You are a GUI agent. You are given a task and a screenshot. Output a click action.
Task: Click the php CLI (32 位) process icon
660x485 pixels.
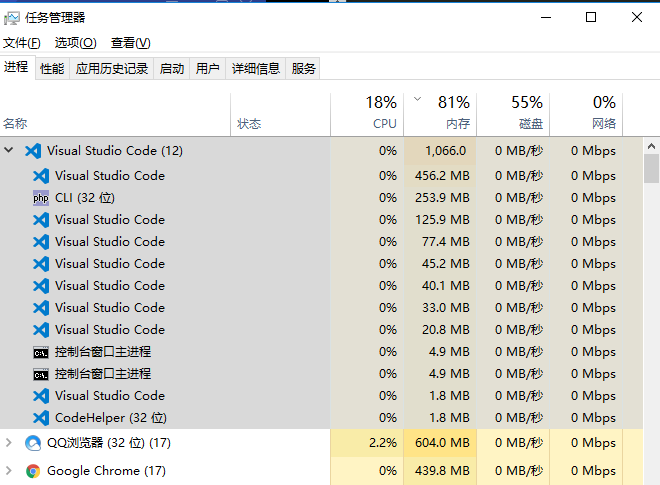point(41,197)
